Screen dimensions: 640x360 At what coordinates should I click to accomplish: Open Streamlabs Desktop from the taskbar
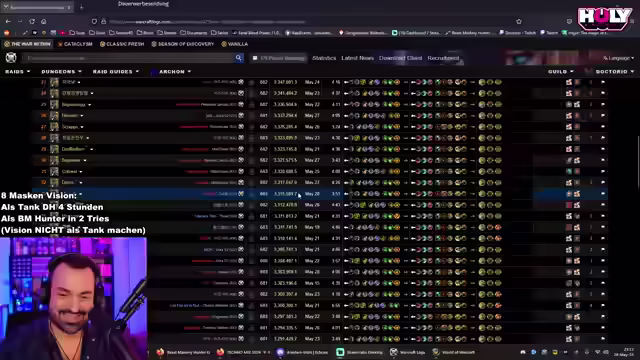pos(360,352)
